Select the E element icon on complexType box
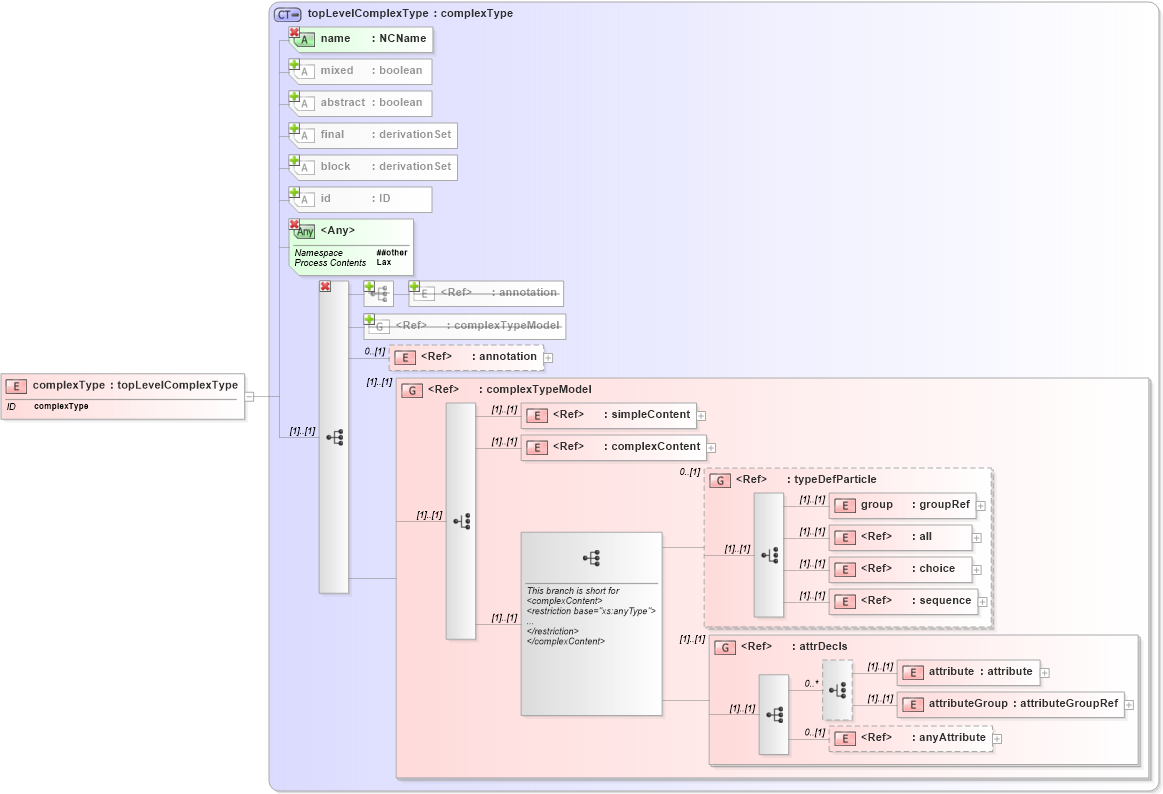This screenshot has width=1163, height=794. (x=14, y=384)
